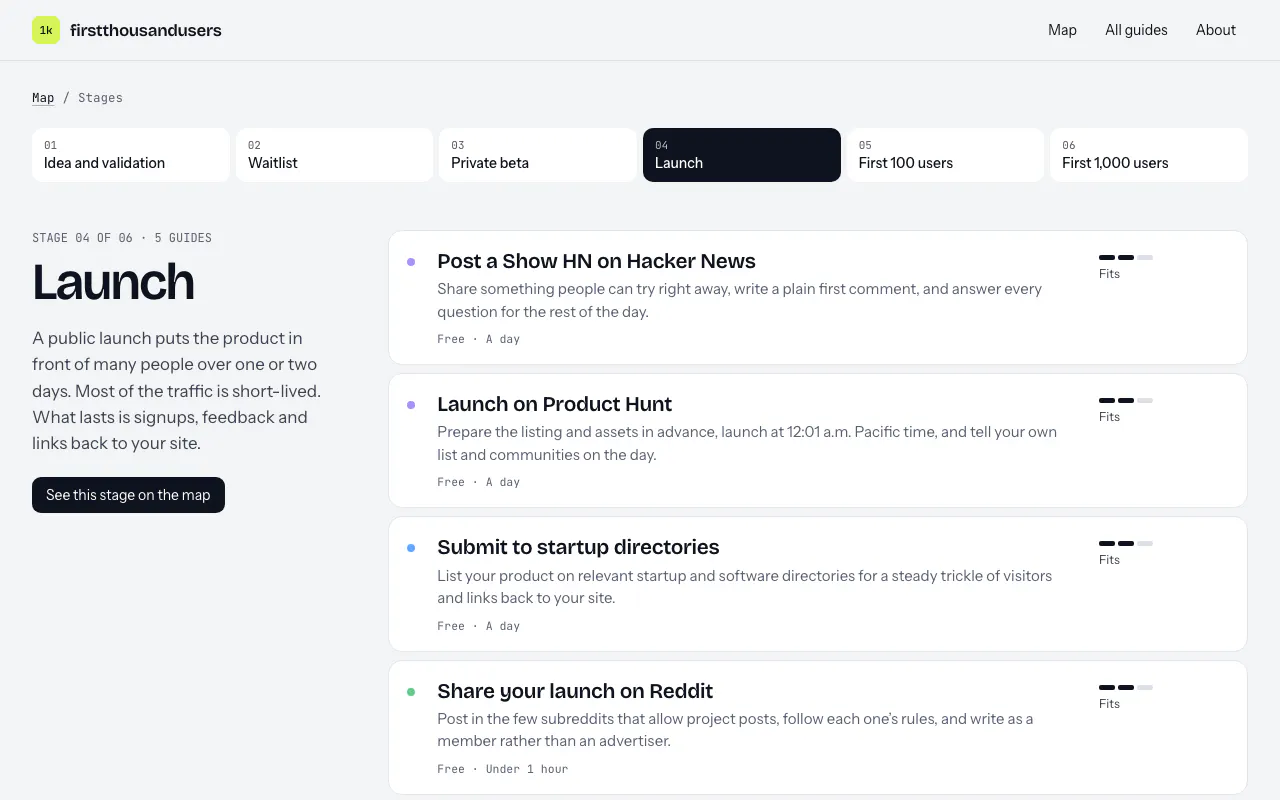
Task: Click the Map breadcrumb link
Action: pos(43,98)
